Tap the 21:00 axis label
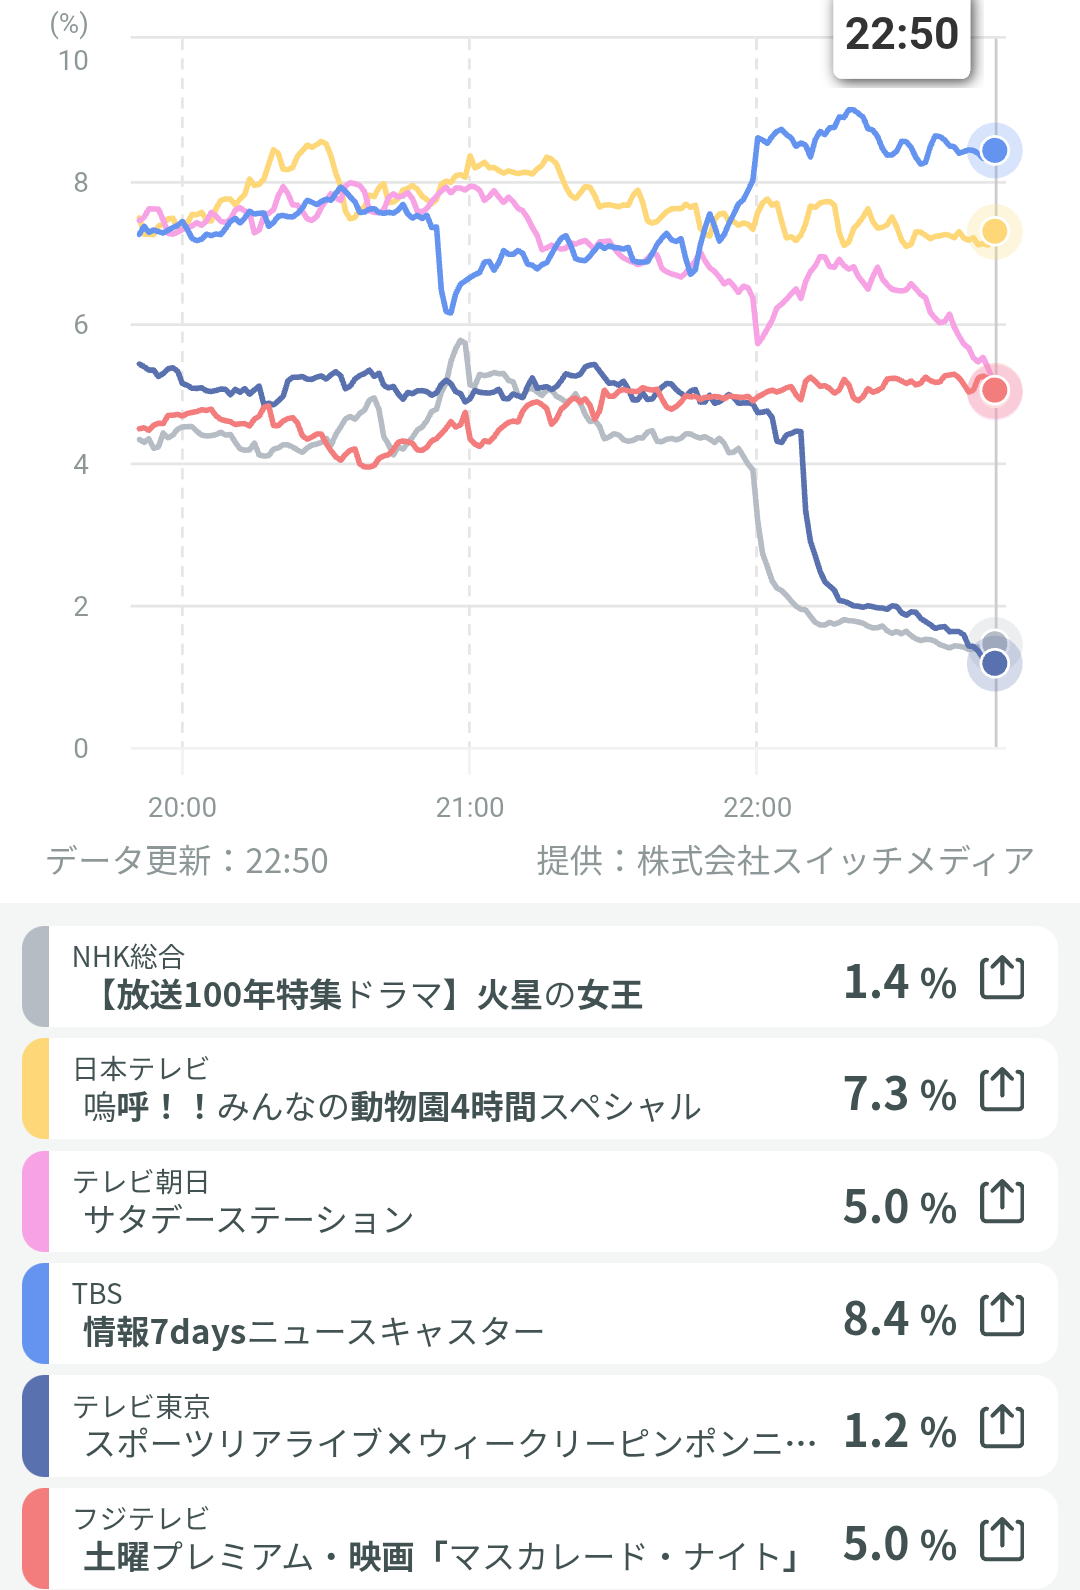The height and width of the screenshot is (1590, 1080). point(469,807)
